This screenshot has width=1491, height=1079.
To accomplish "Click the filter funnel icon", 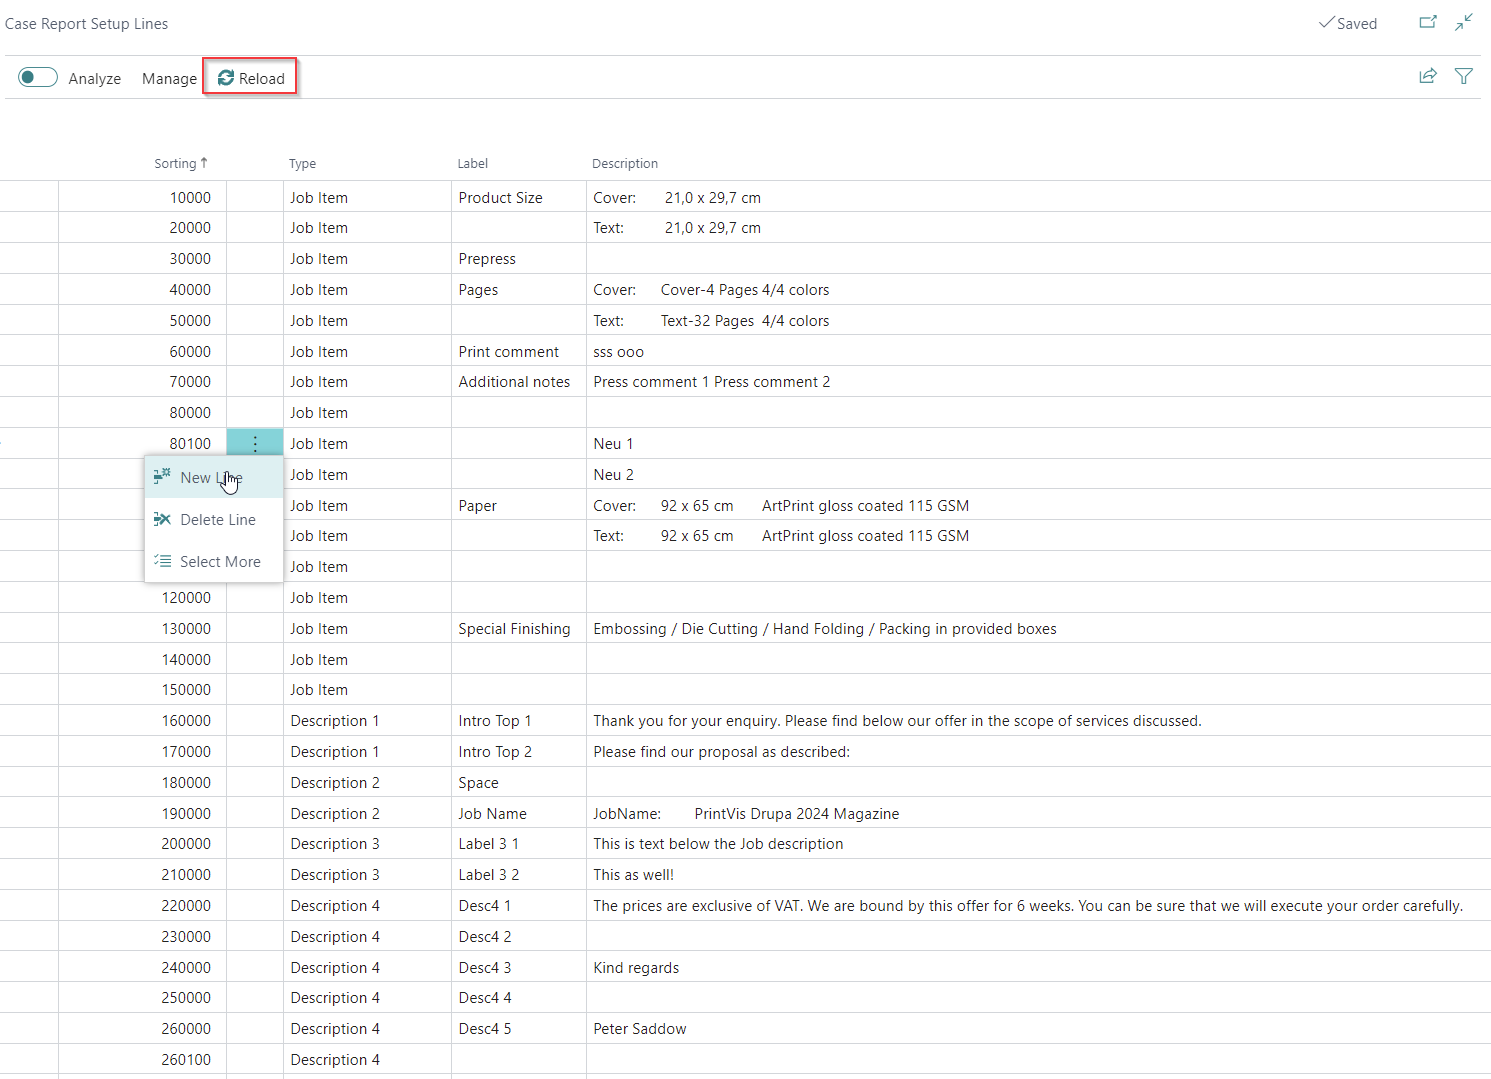I will click(1463, 76).
